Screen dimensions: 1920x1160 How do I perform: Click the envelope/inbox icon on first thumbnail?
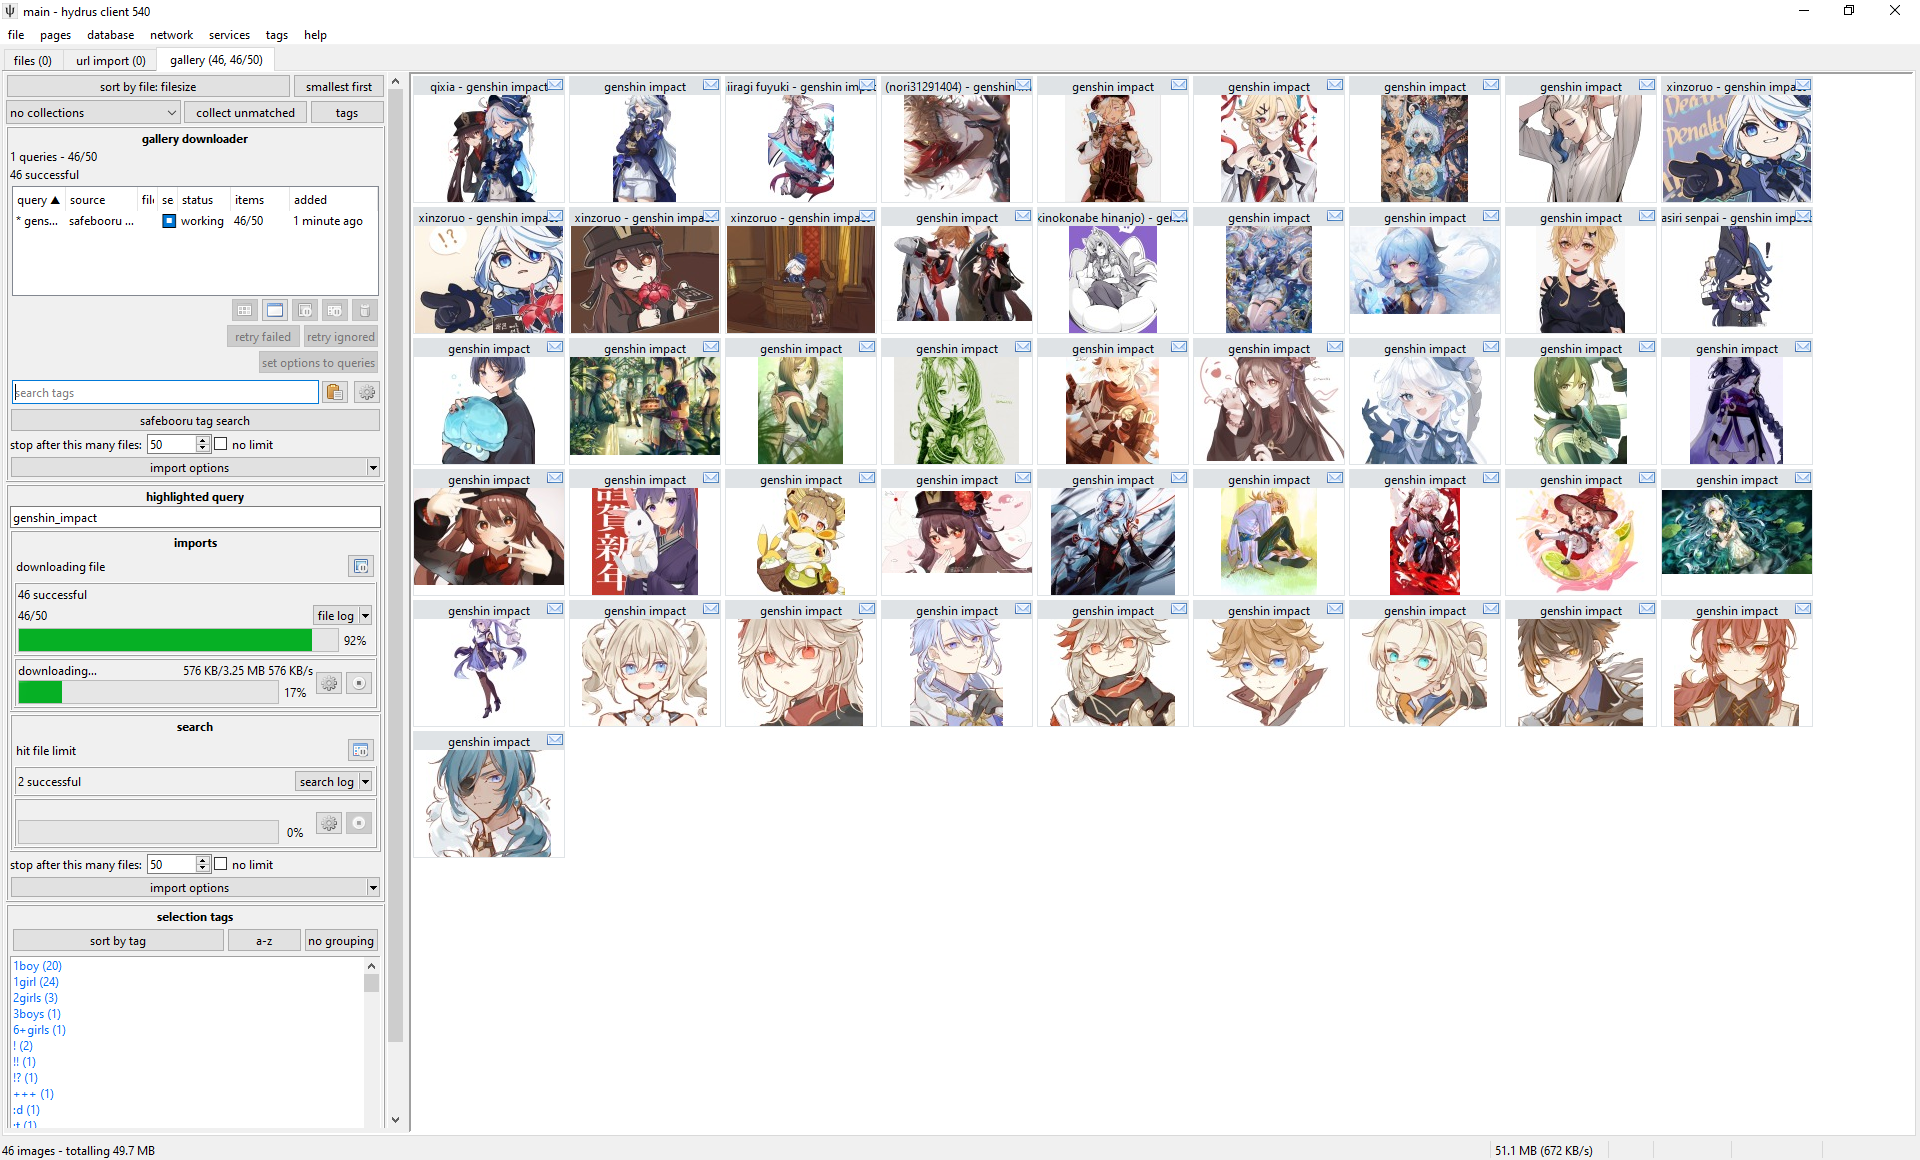(x=555, y=85)
